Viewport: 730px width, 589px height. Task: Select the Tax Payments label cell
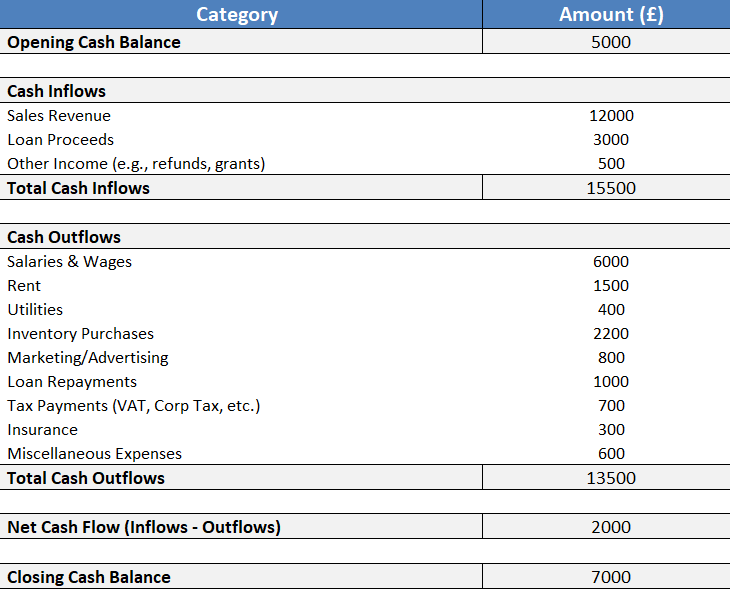134,406
